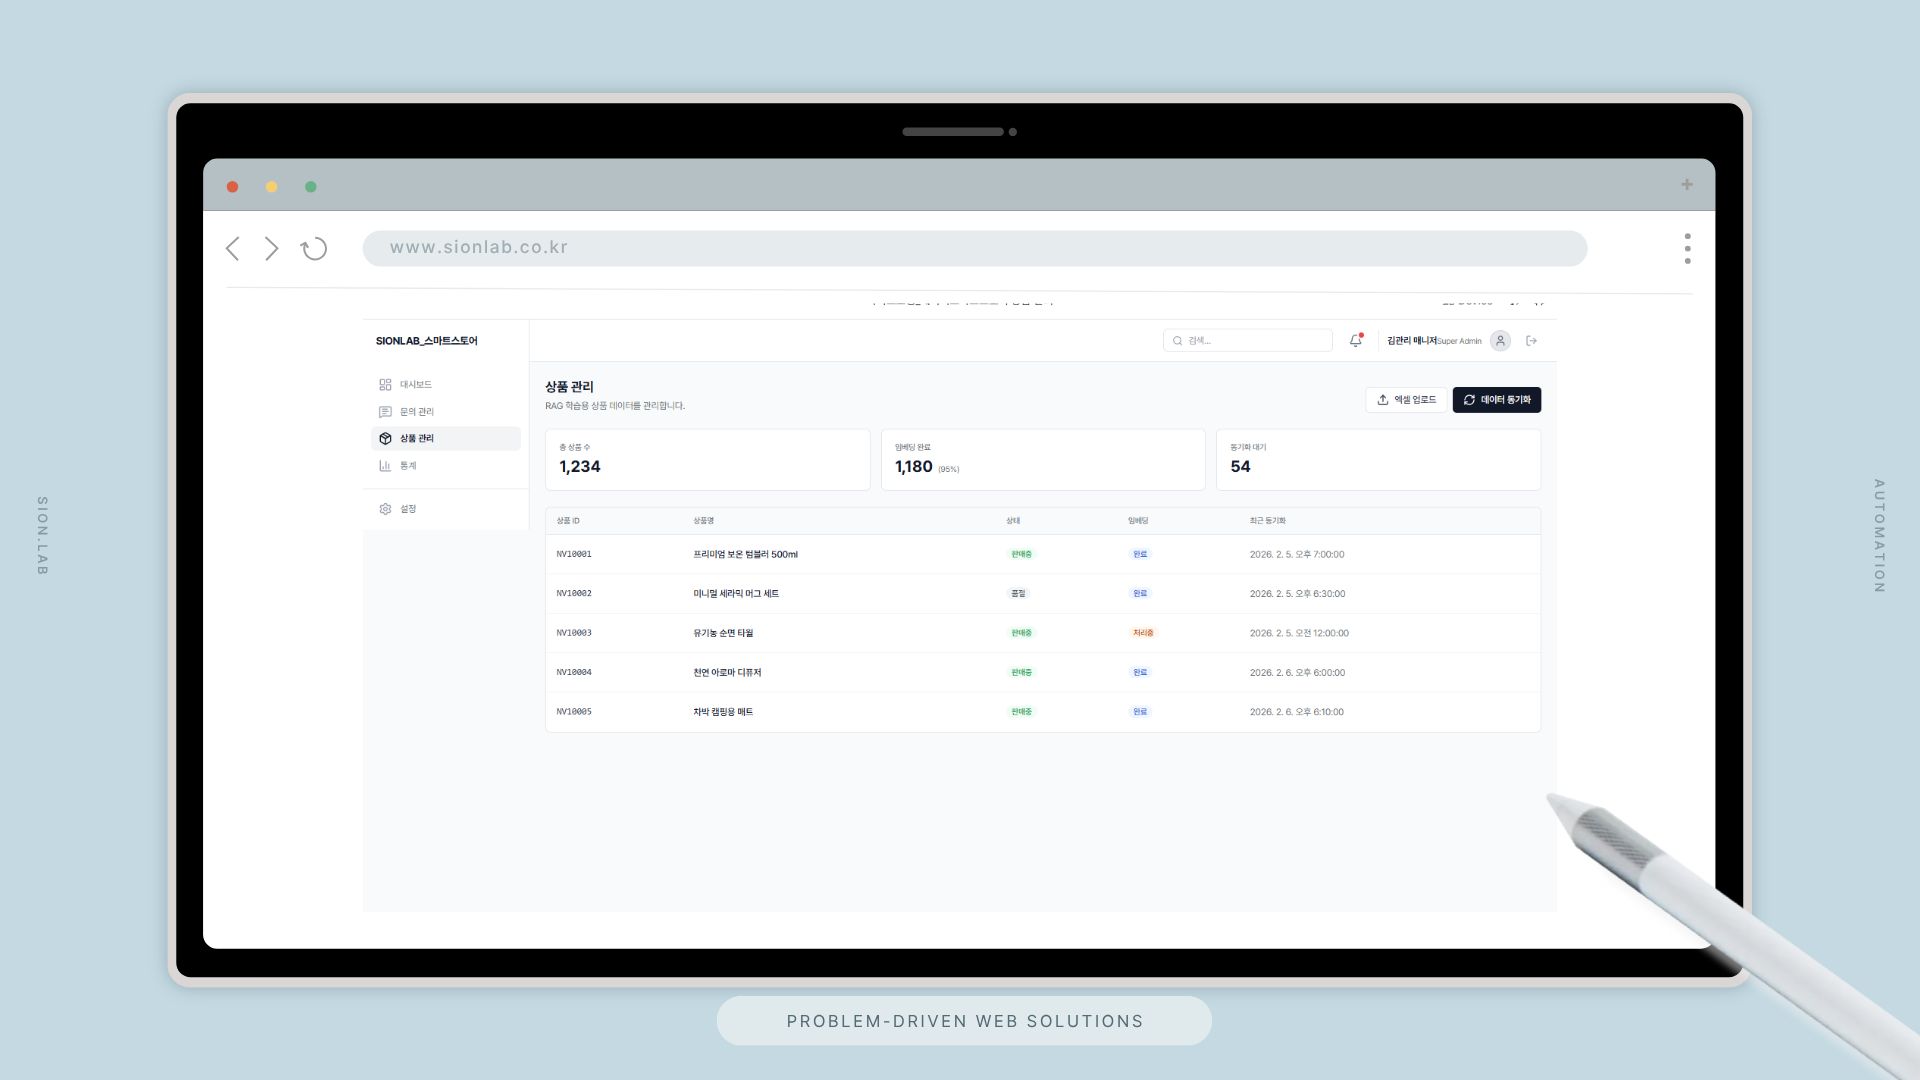Click the notification bell icon
The width and height of the screenshot is (1920, 1080).
pos(1355,341)
